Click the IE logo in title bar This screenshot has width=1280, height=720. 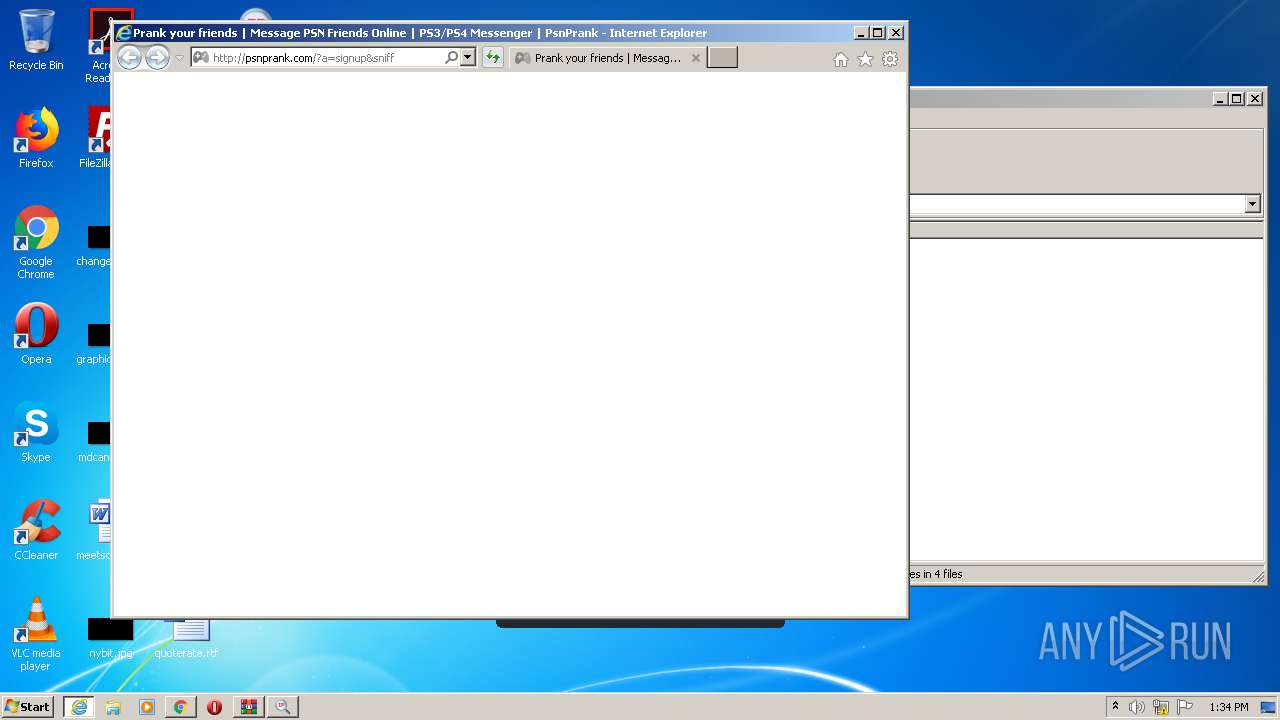pos(124,33)
